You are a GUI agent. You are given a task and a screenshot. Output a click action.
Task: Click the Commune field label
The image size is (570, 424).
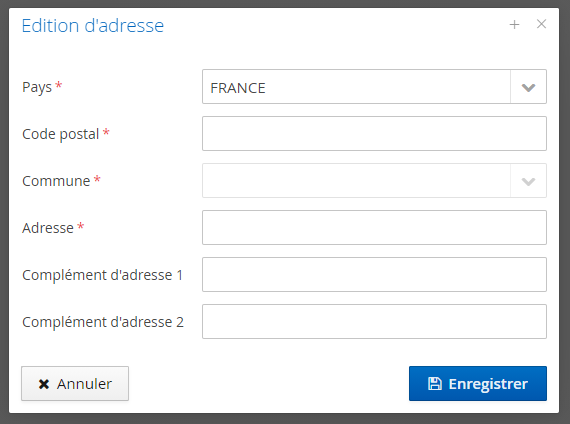tap(56, 181)
